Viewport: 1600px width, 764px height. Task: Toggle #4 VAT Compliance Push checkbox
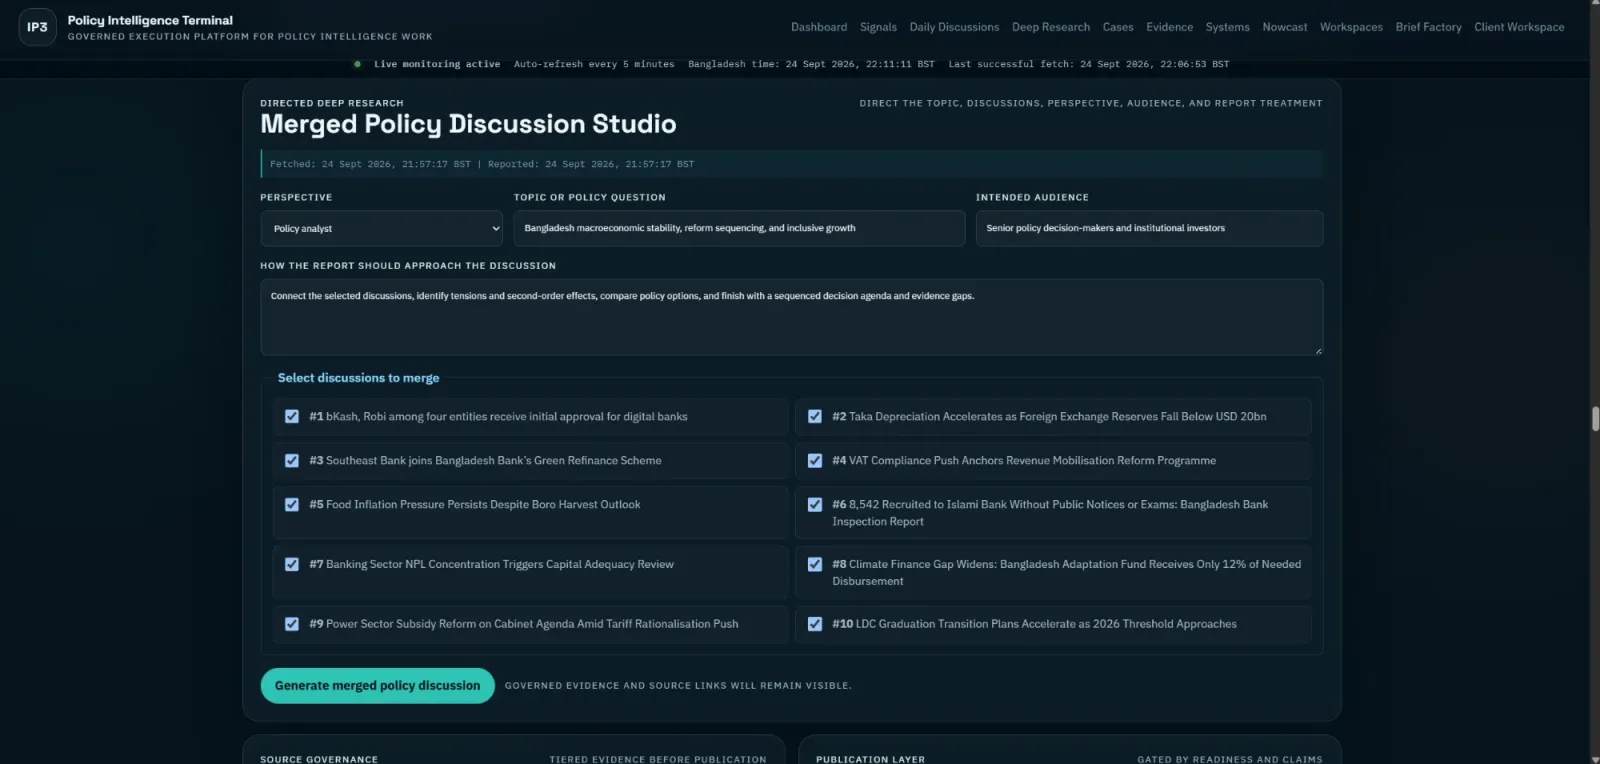click(815, 461)
